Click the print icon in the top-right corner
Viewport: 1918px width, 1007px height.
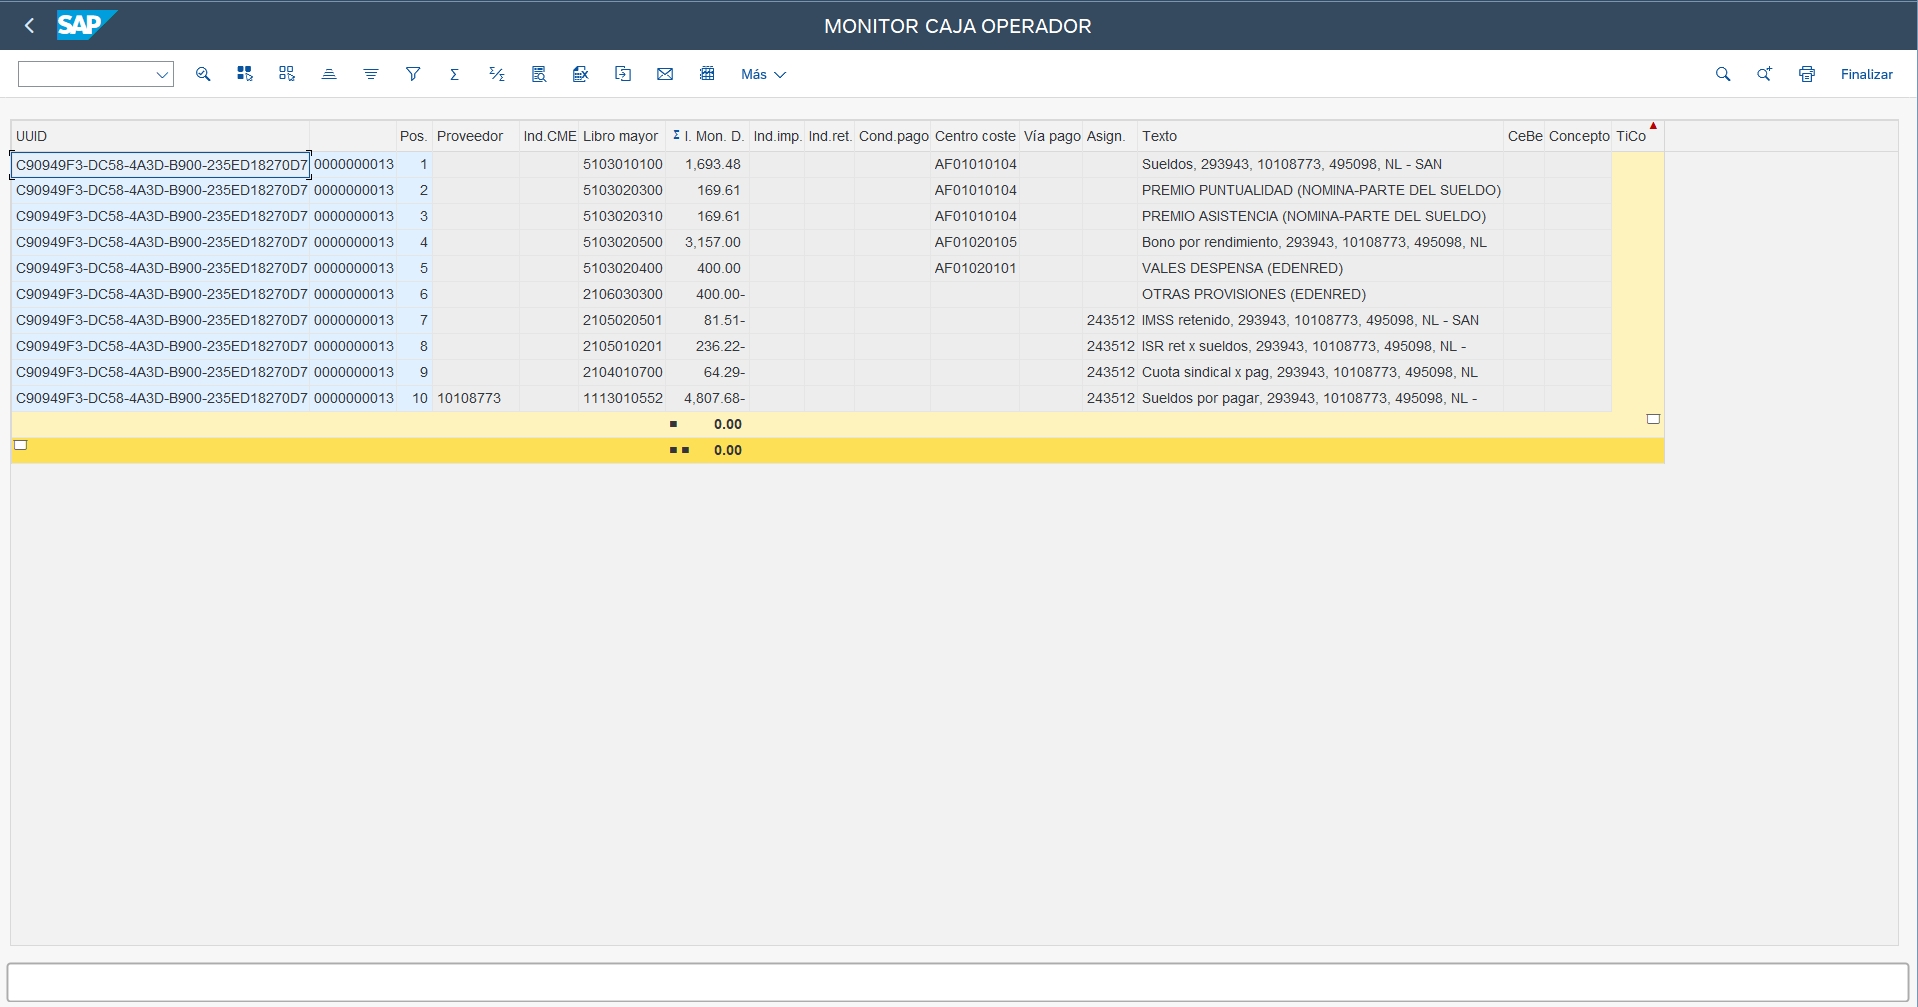point(1806,73)
